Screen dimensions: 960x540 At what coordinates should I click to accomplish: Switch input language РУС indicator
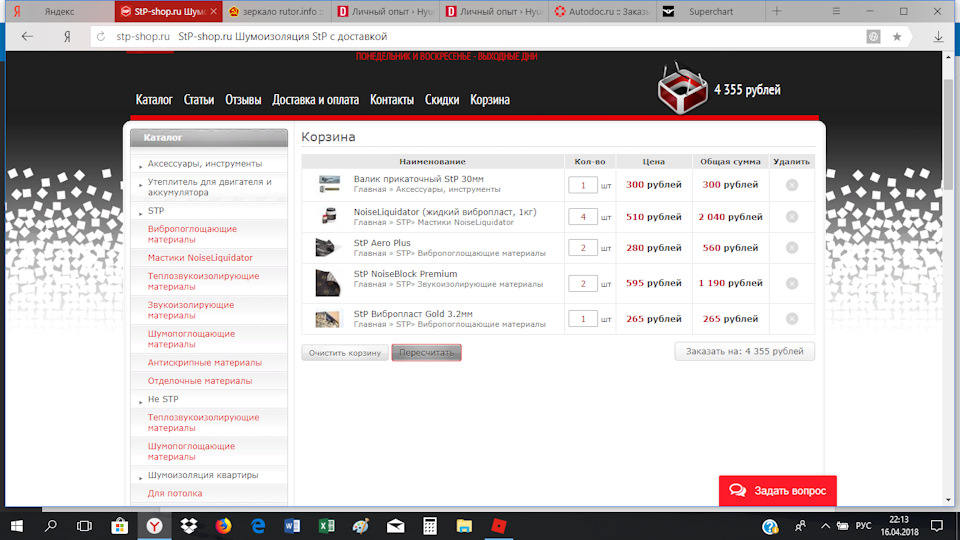pyautogui.click(x=863, y=526)
